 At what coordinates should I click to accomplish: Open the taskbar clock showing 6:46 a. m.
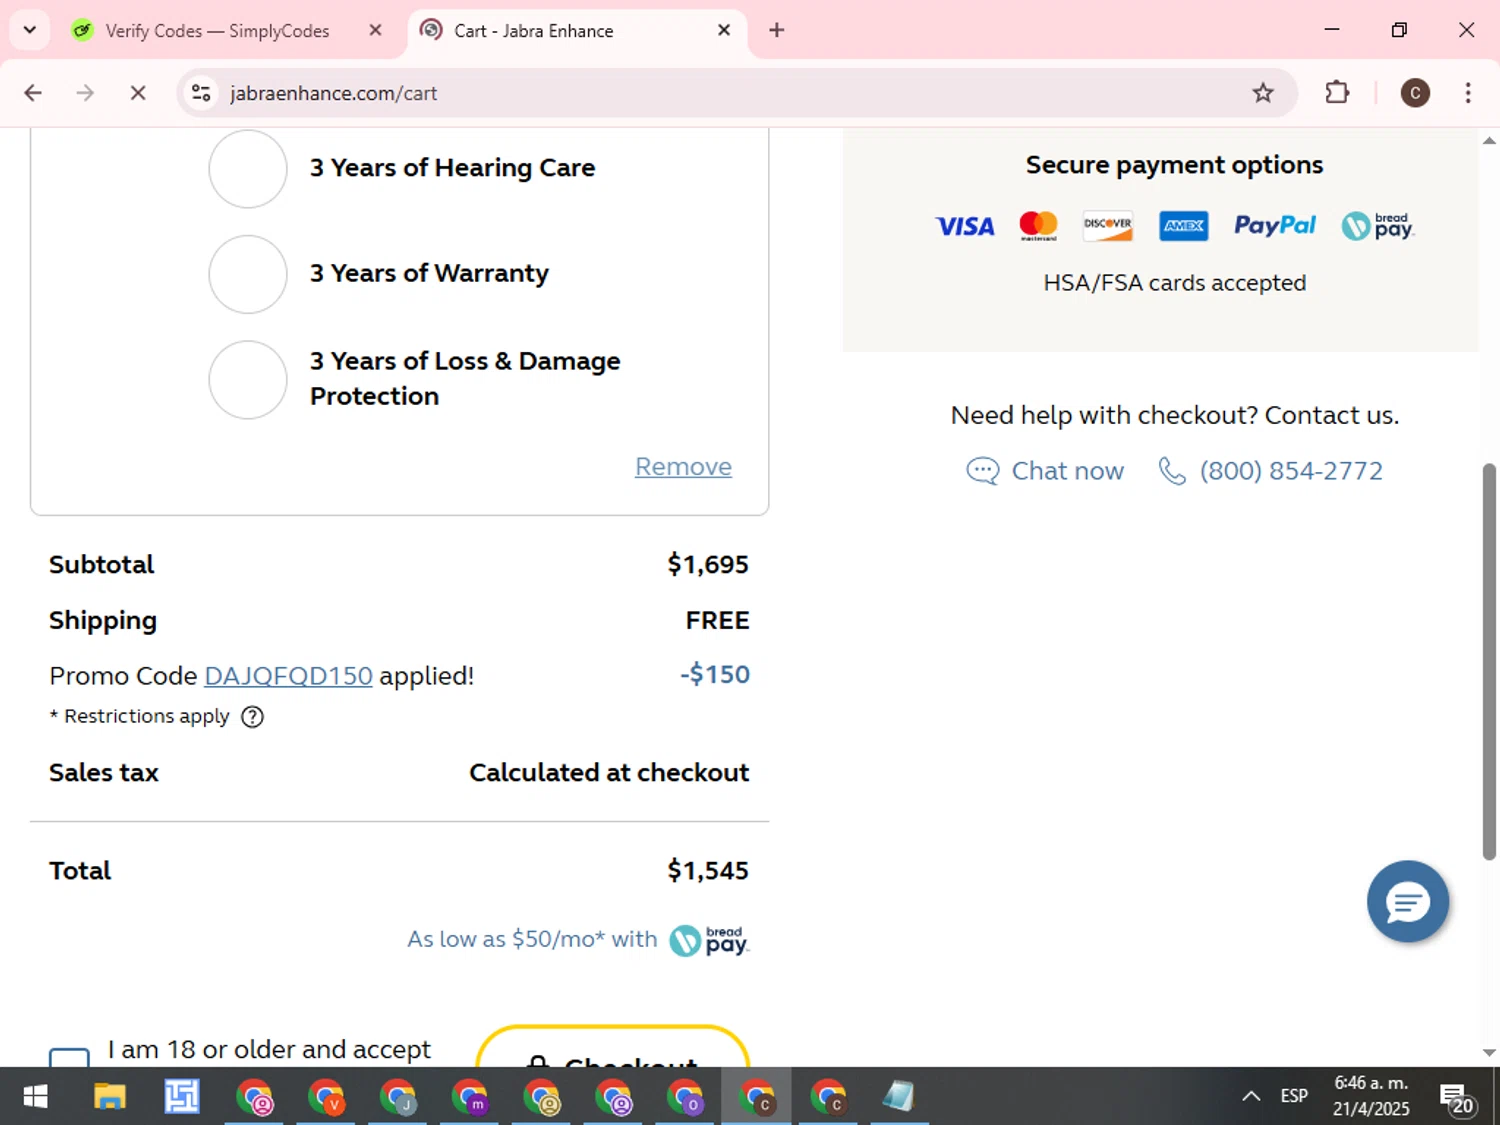(1371, 1096)
